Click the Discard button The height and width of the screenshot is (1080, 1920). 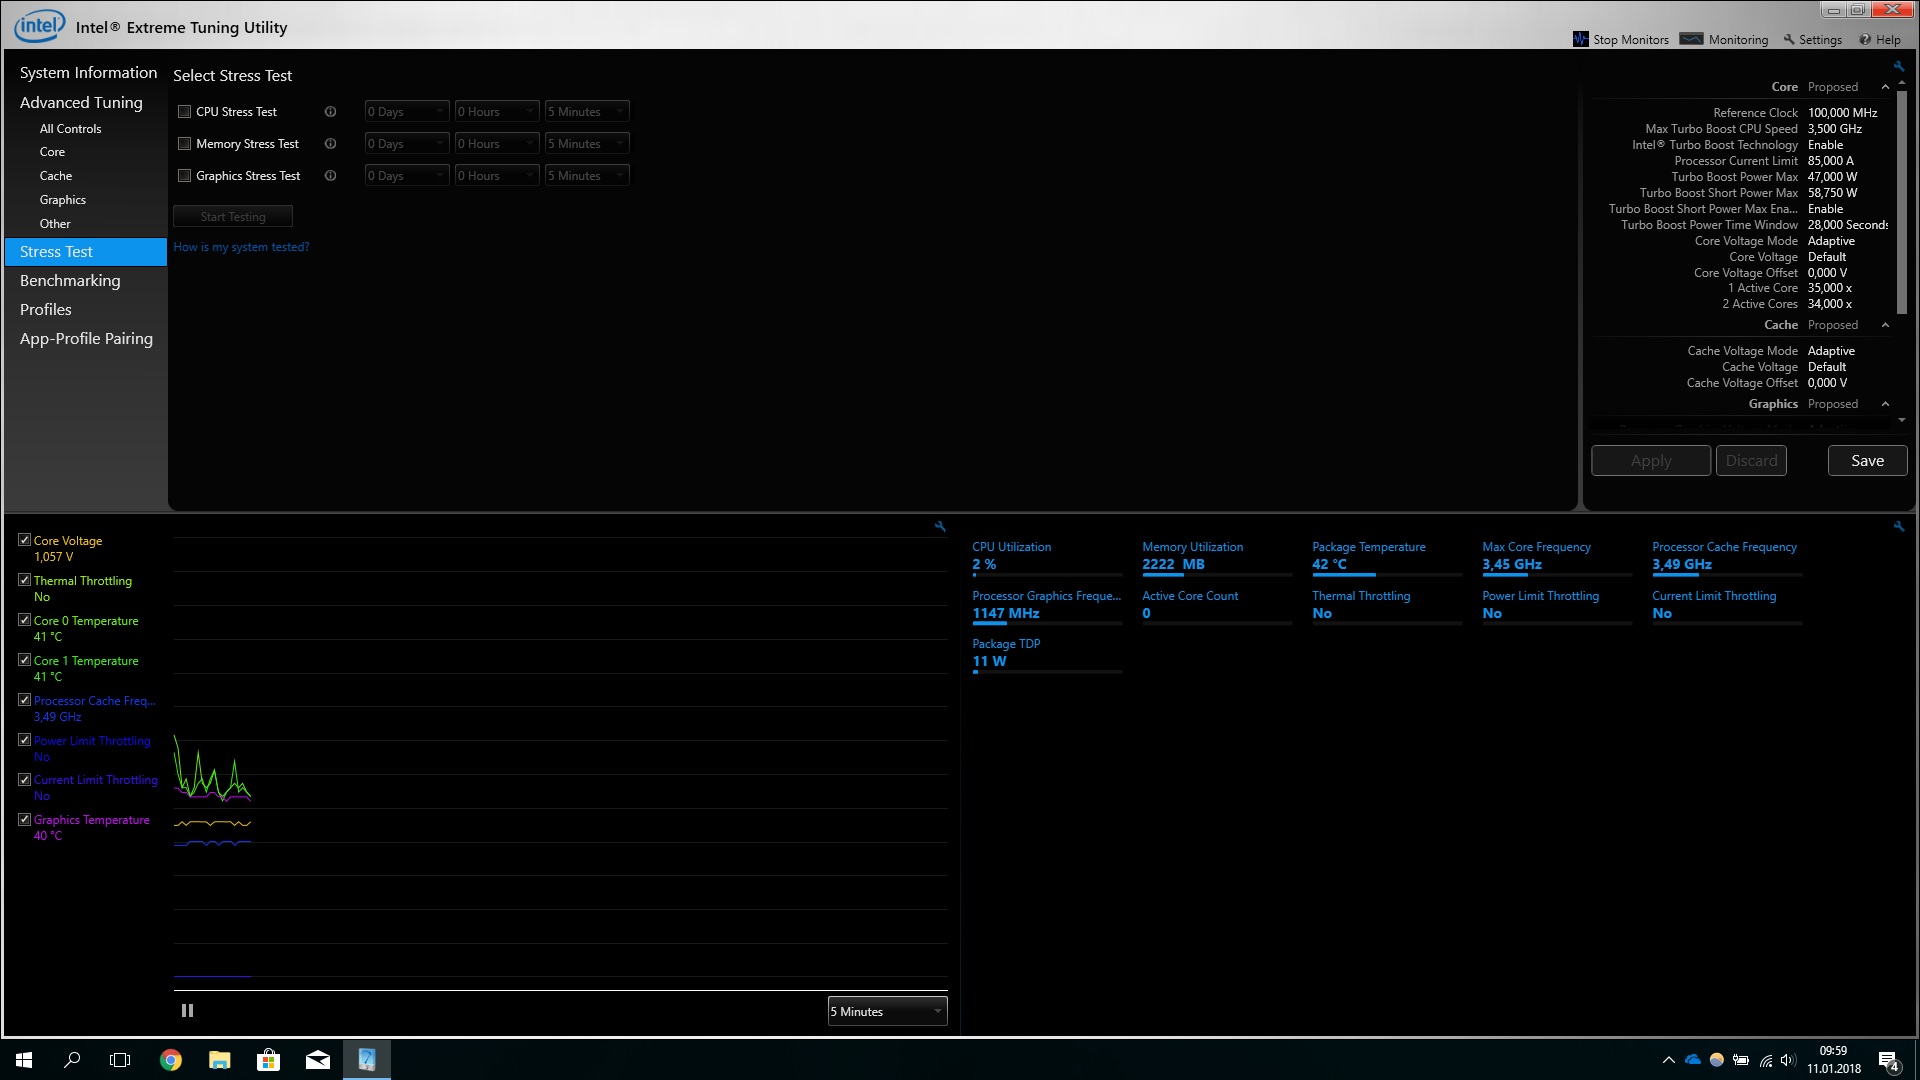(x=1751, y=461)
